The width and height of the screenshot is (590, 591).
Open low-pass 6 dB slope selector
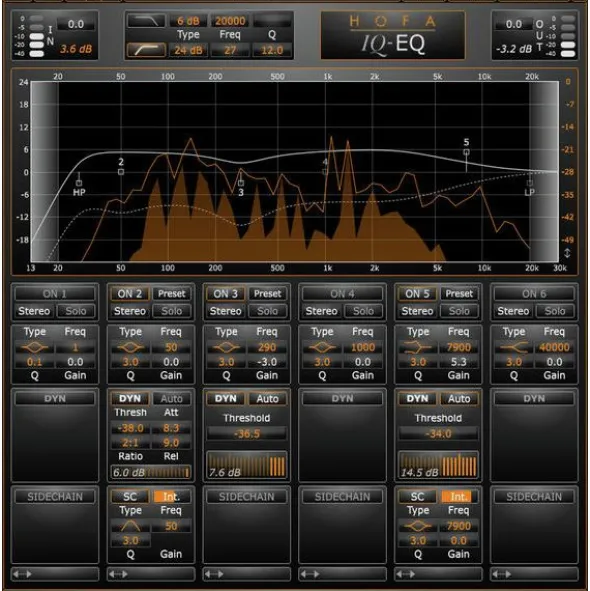pyautogui.click(x=188, y=21)
